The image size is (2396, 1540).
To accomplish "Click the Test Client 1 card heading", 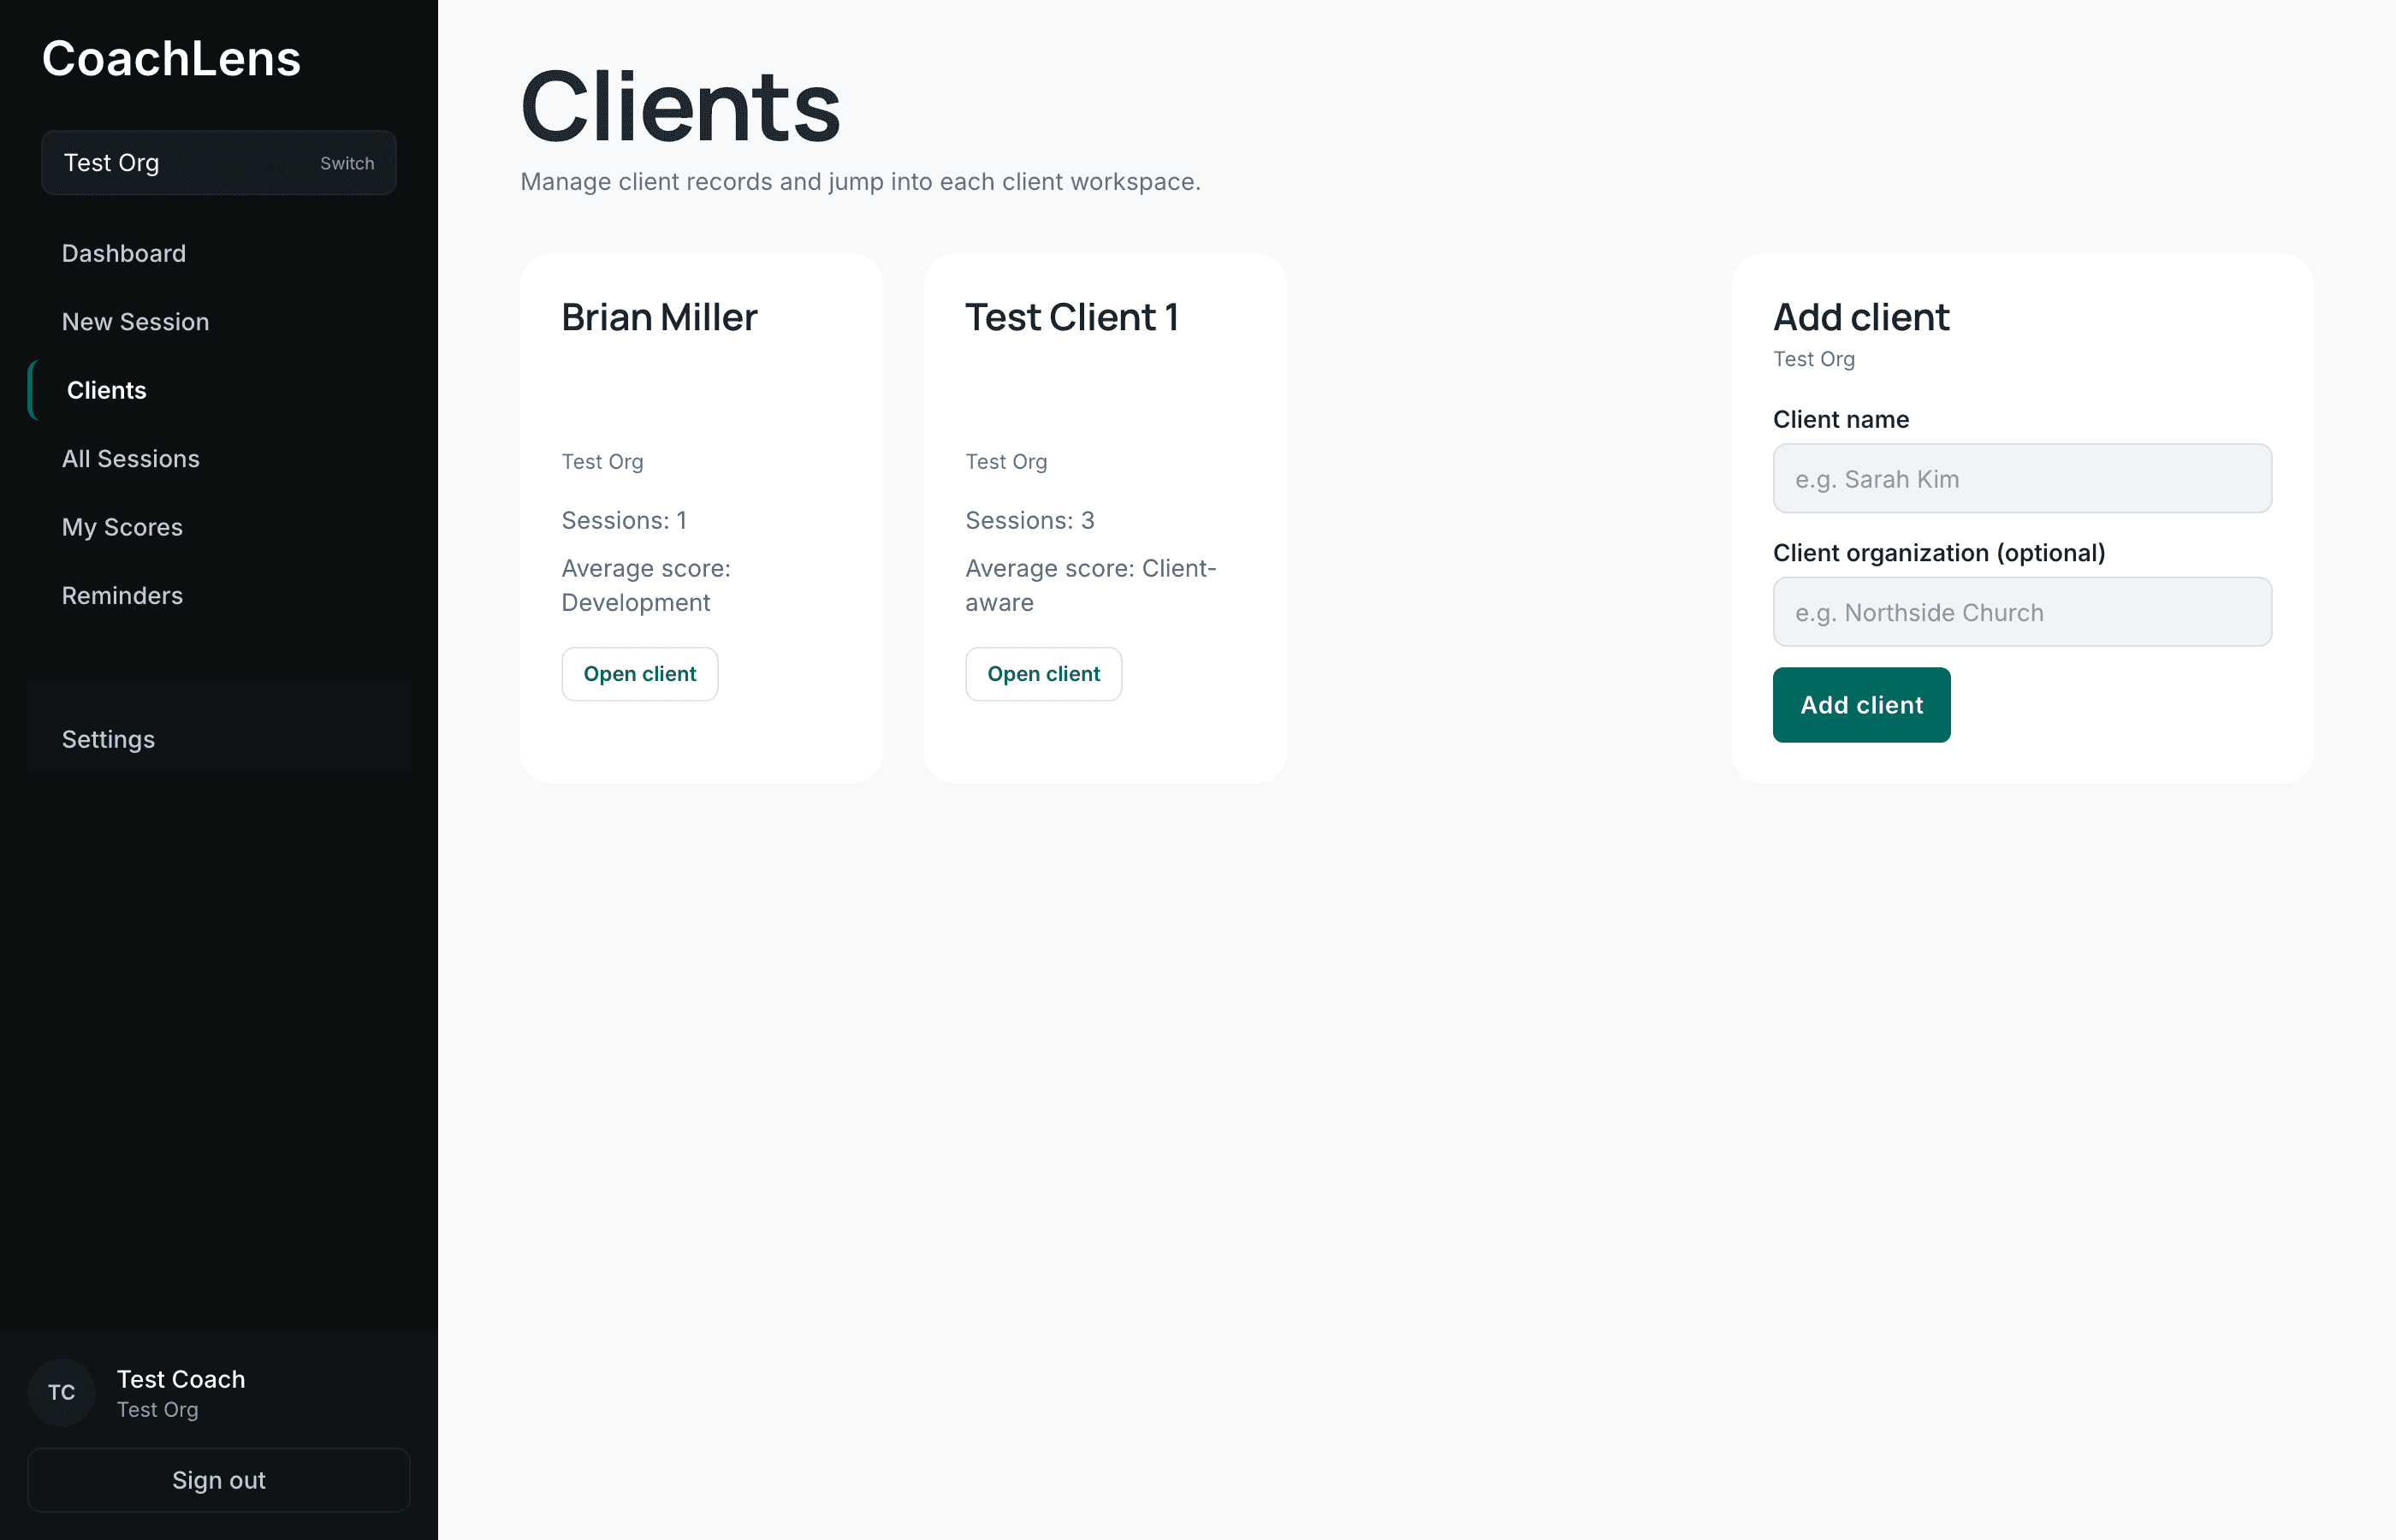I will (1071, 317).
